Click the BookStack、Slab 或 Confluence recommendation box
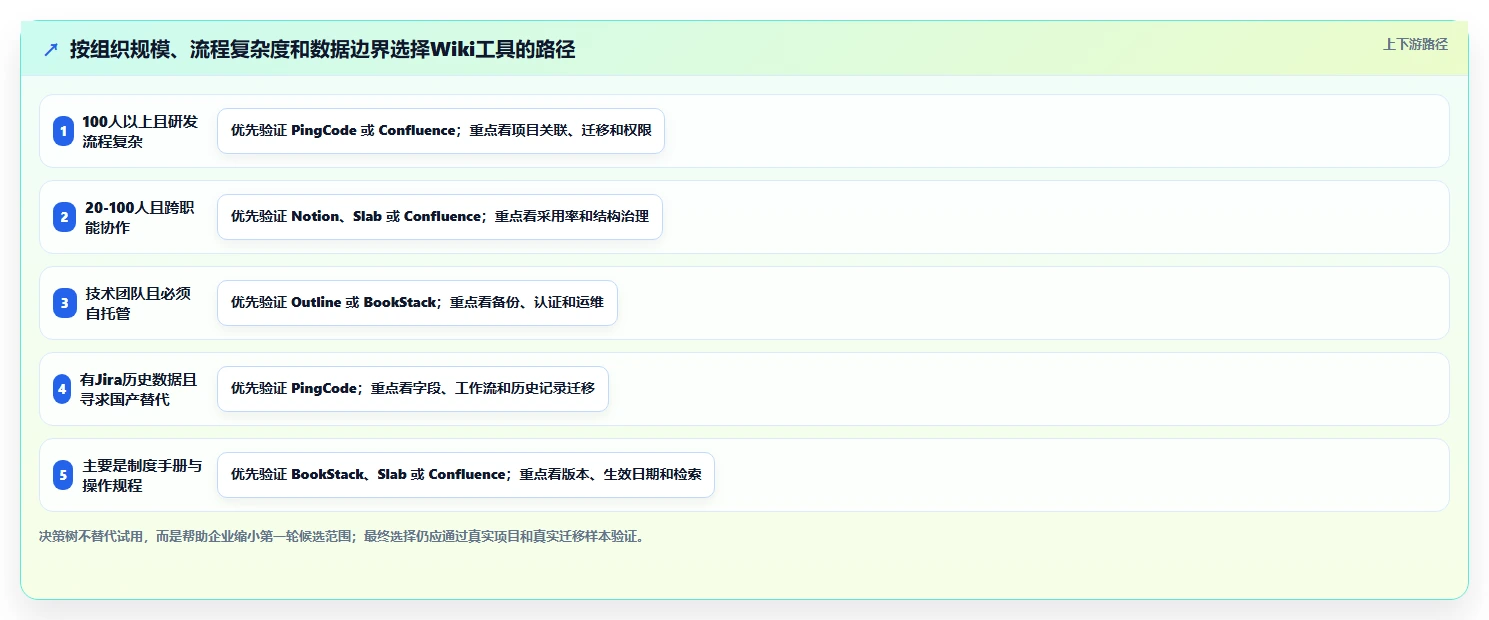The width and height of the screenshot is (1489, 620). 466,475
